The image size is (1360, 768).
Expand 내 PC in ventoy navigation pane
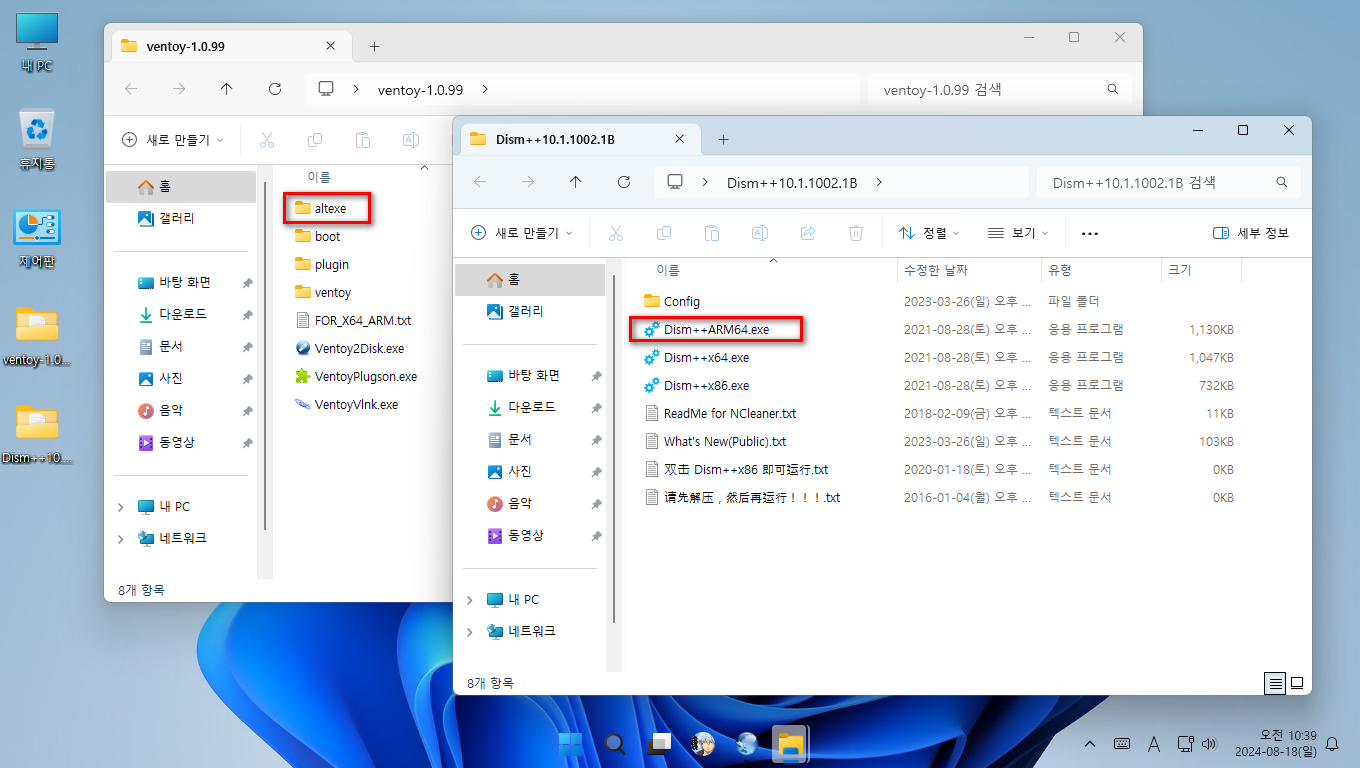pos(121,507)
